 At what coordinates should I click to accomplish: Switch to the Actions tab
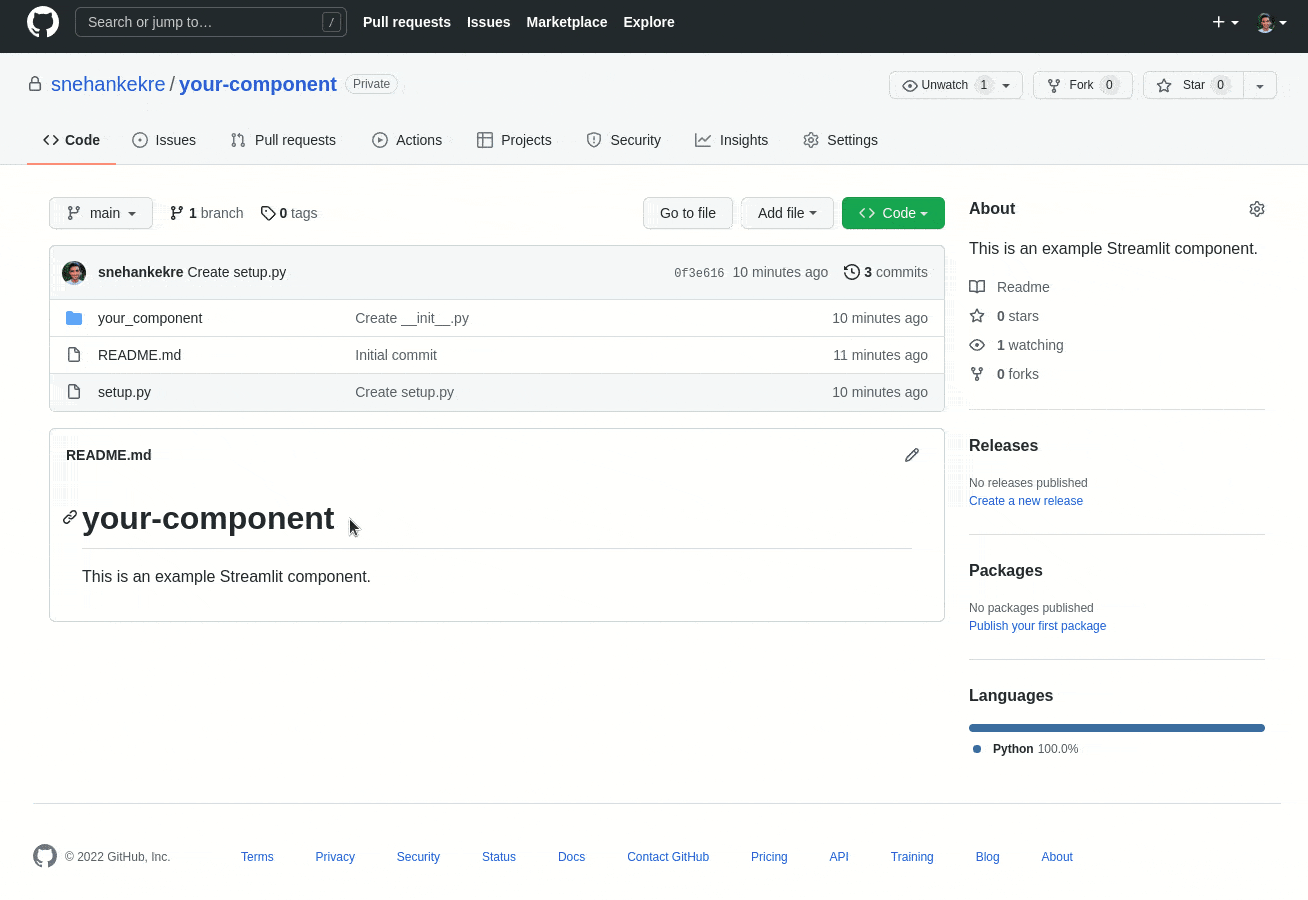click(407, 140)
